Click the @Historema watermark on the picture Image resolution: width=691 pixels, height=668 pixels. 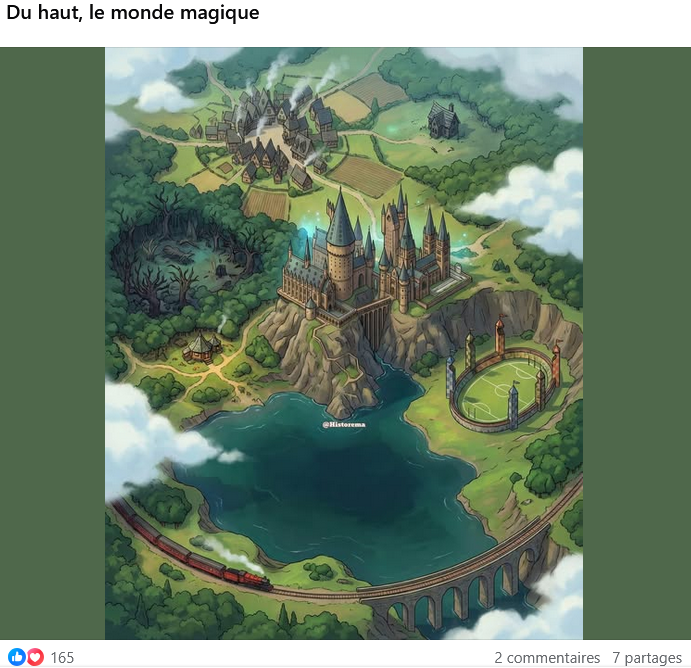tap(344, 424)
